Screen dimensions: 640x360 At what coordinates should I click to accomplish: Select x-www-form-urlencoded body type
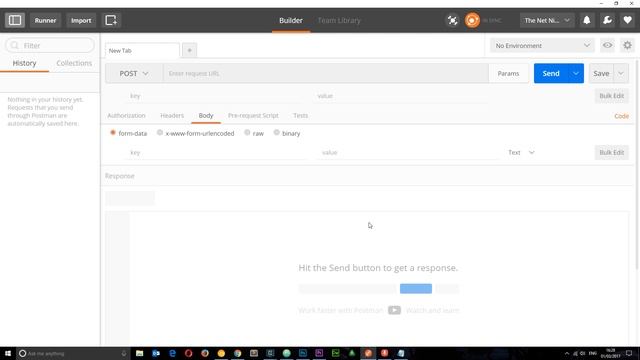point(160,133)
